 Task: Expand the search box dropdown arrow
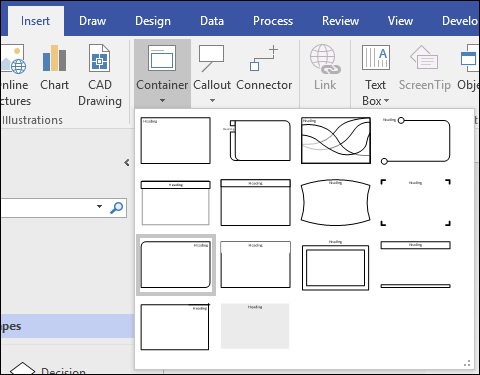[99, 206]
